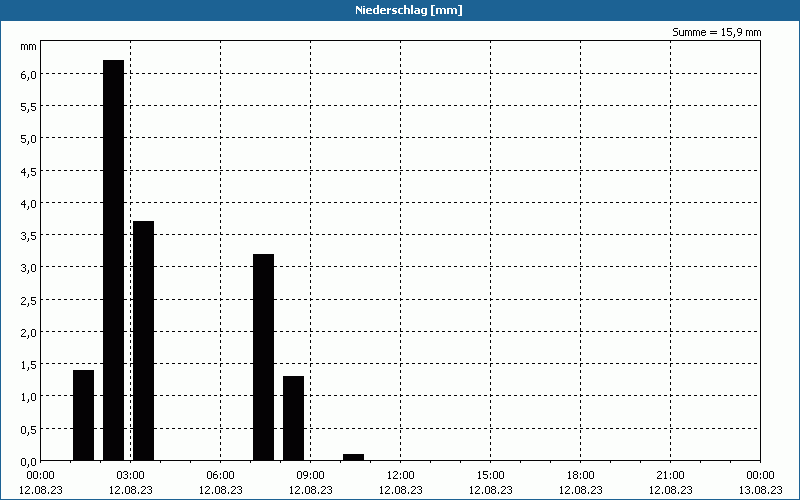Viewport: 800px width, 500px height.
Task: Click the 1,0 y-axis label
Action: (x=29, y=397)
